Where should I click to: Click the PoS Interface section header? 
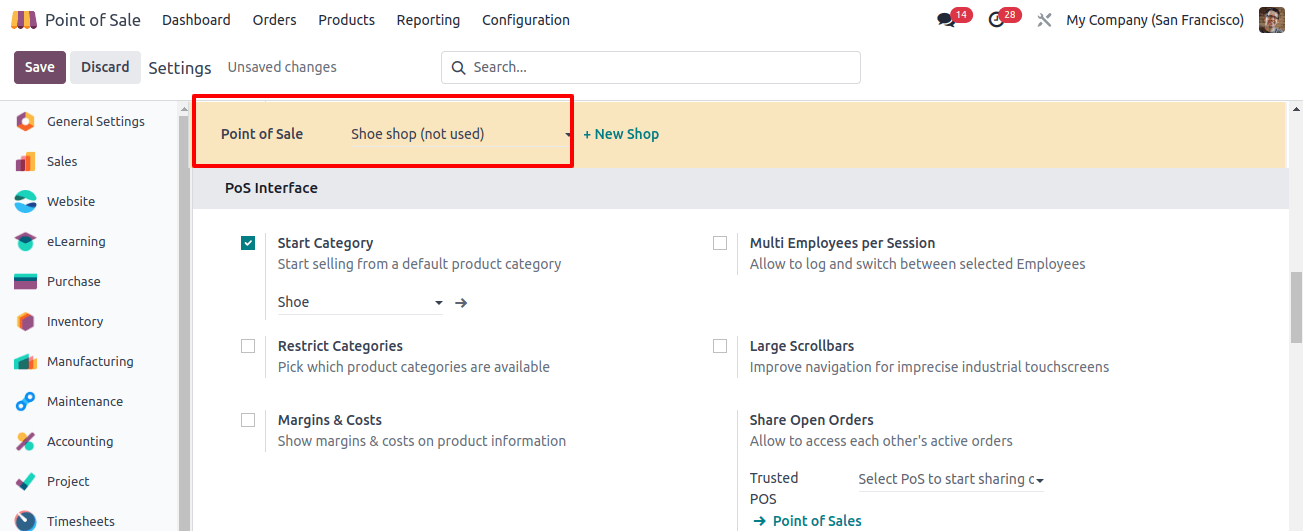coord(271,188)
